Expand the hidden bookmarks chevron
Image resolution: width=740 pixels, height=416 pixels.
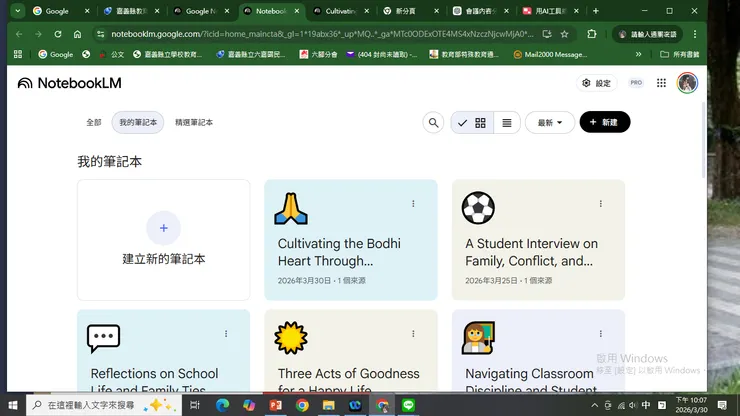639,54
